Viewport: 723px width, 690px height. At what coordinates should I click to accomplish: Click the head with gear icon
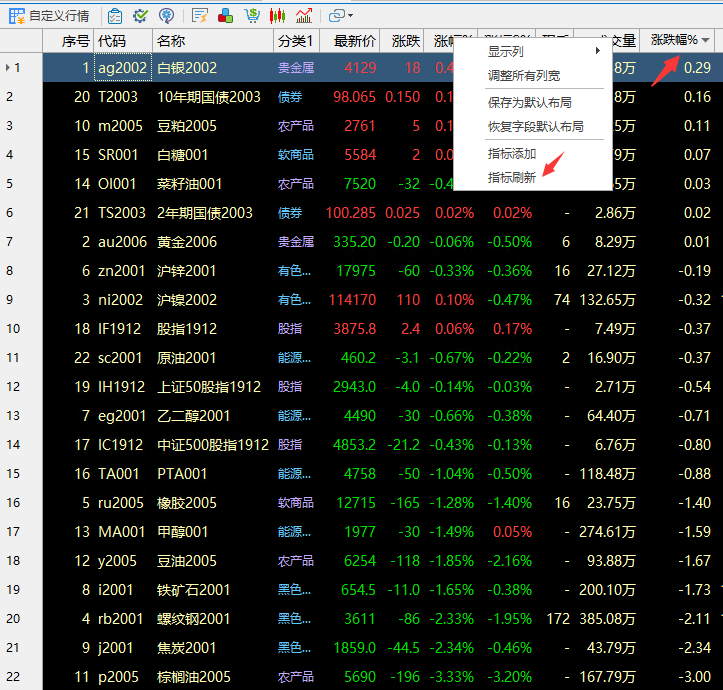click(x=166, y=16)
